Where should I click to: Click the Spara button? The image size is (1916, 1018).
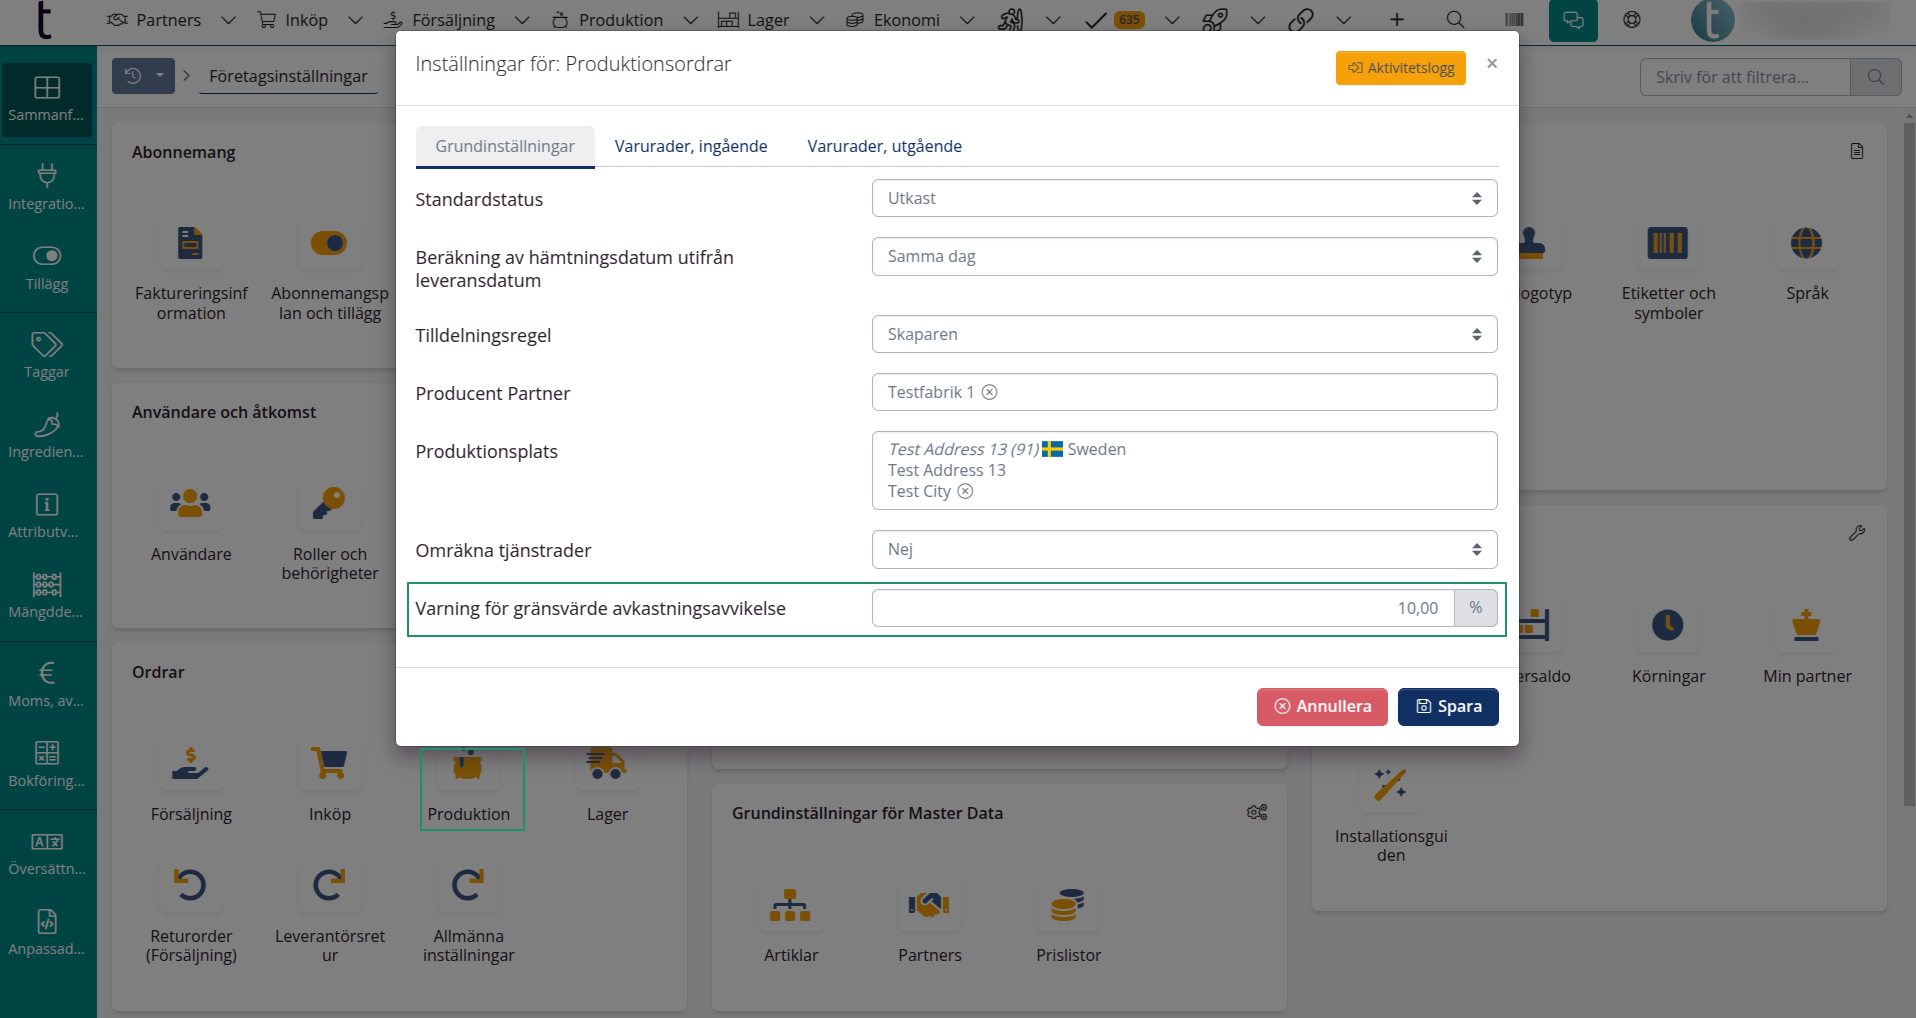[1447, 706]
